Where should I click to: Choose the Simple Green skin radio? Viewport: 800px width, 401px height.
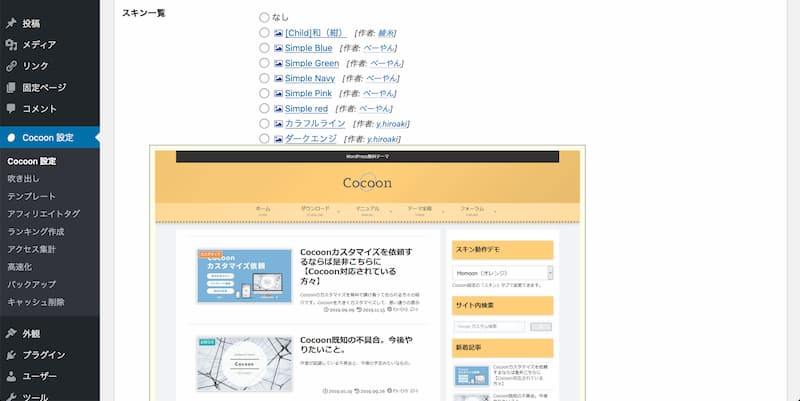264,63
